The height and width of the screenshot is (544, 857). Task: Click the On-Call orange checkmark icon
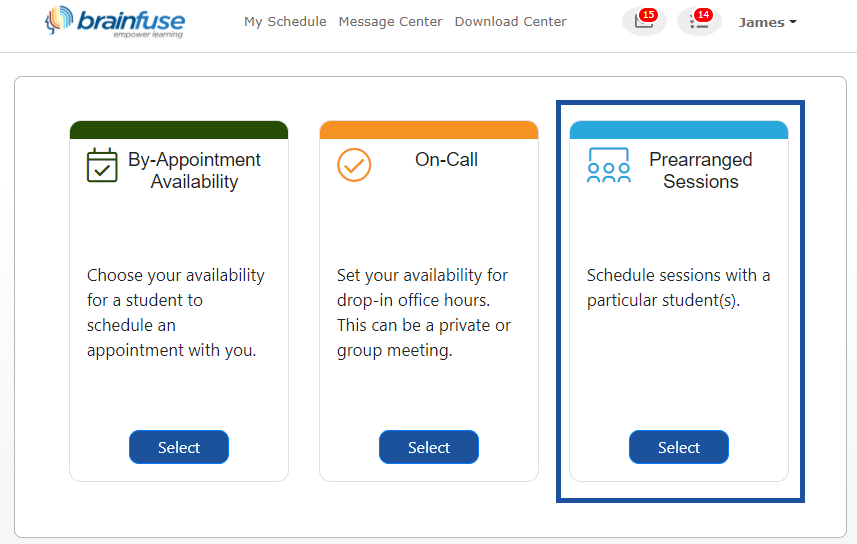pos(354,165)
